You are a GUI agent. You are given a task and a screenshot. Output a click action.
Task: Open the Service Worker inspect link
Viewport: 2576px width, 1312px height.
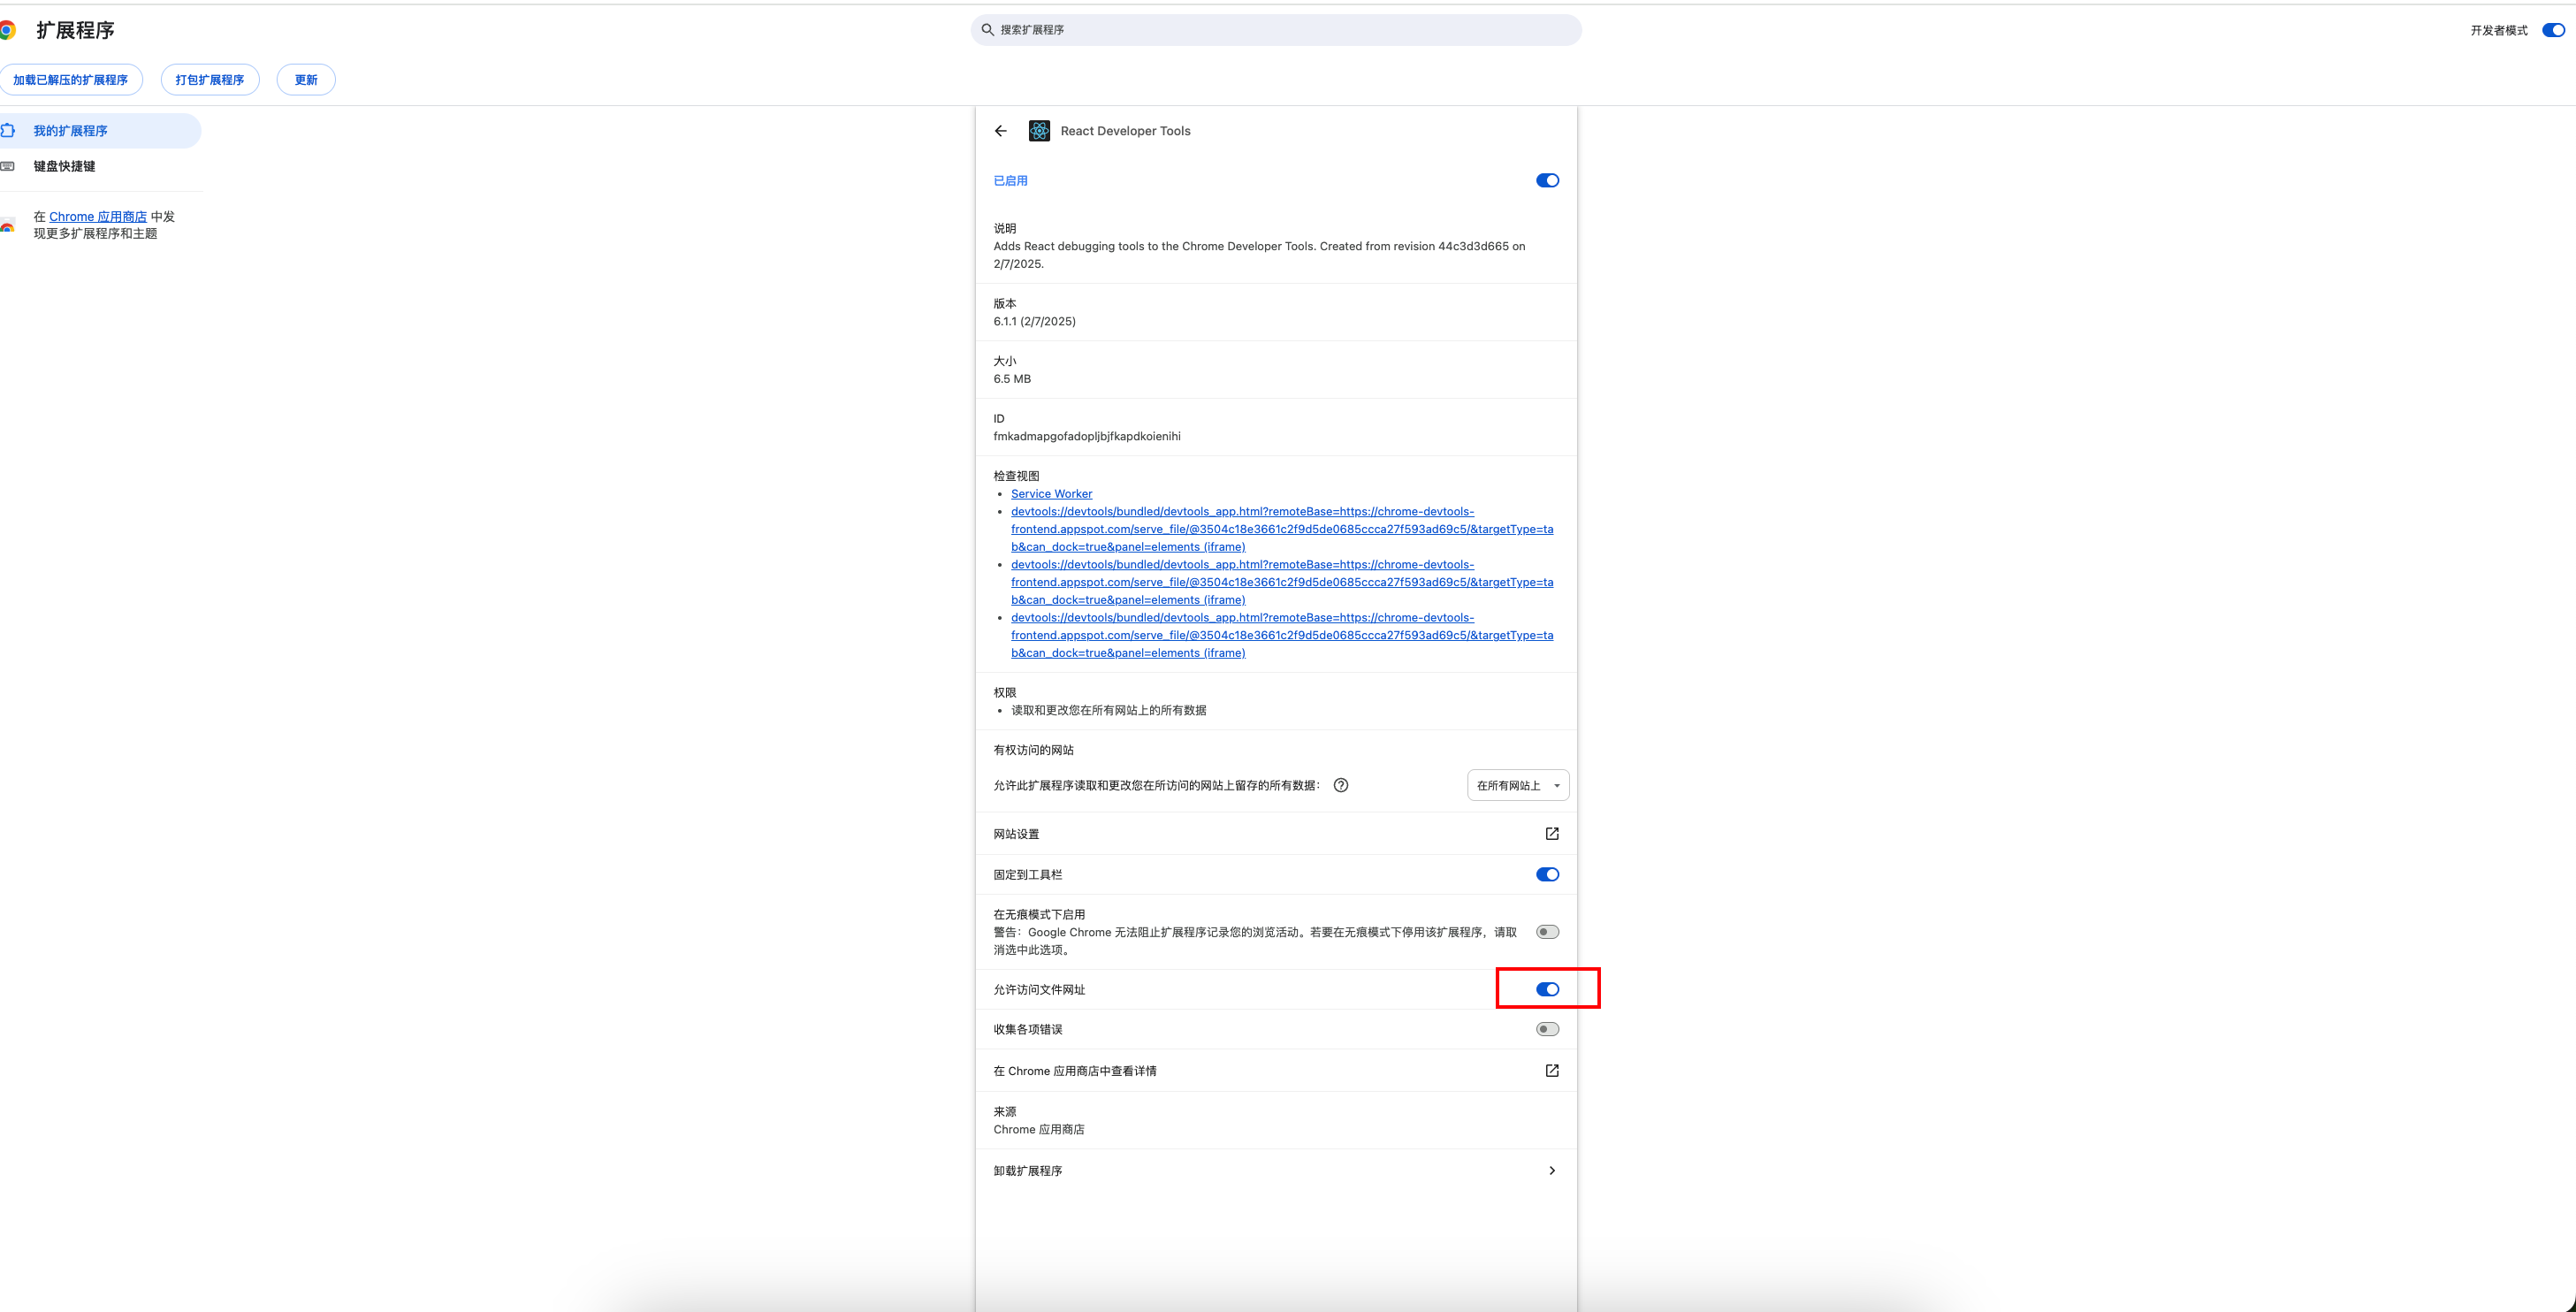tap(1051, 494)
